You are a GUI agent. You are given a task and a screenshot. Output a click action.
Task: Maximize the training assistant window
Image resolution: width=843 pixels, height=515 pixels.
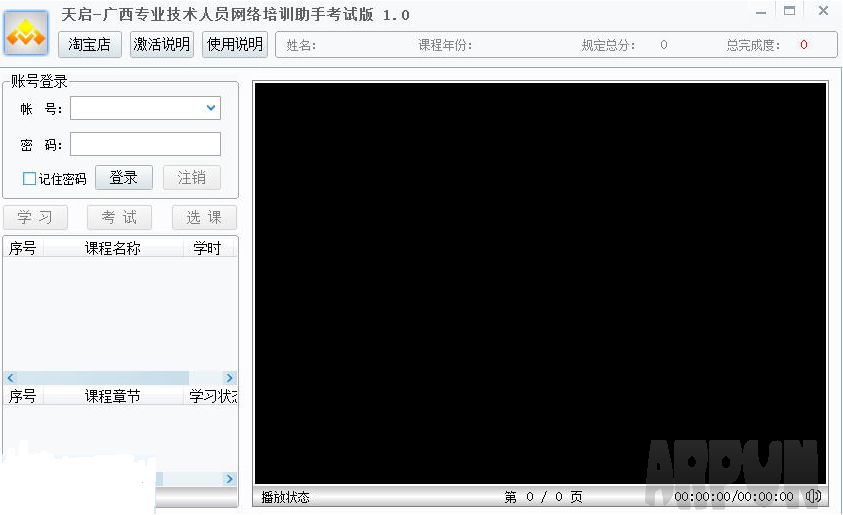[x=790, y=11]
